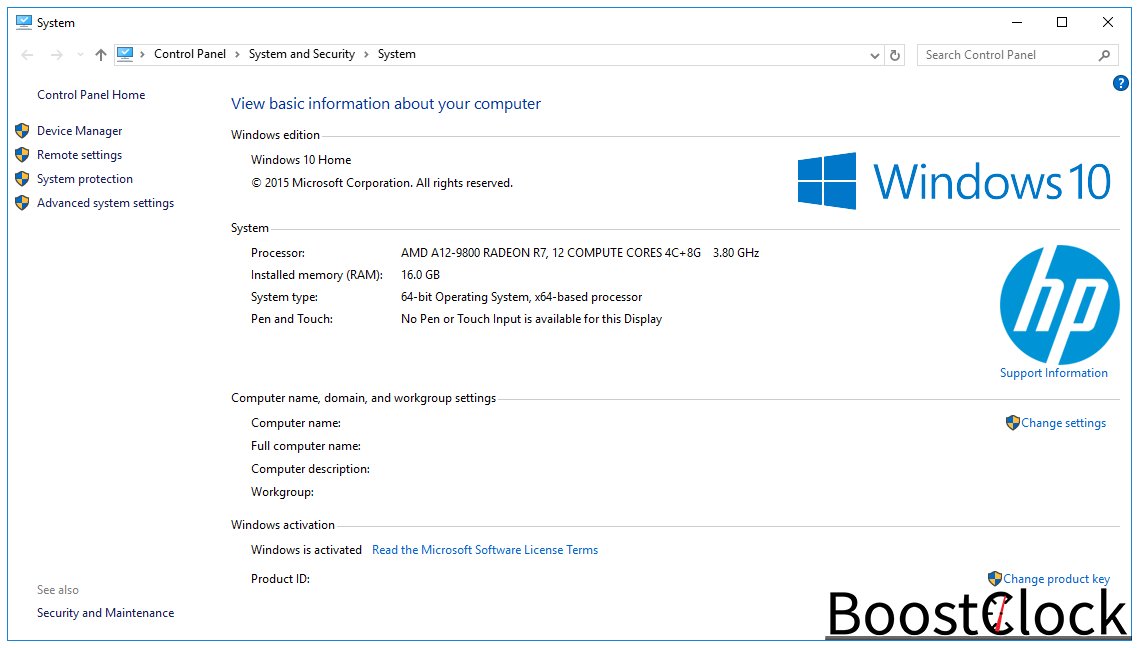The width and height of the screenshot is (1140, 648).
Task: Click the Up one level arrow
Action: [100, 55]
